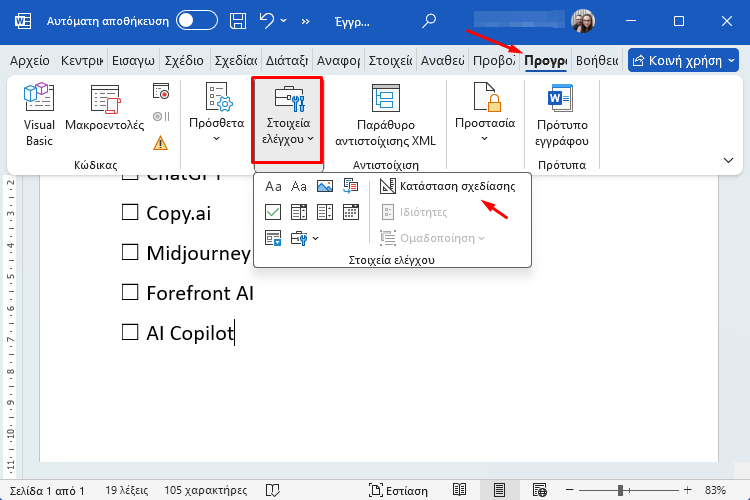
Task: Insert picture content control
Action: point(325,186)
